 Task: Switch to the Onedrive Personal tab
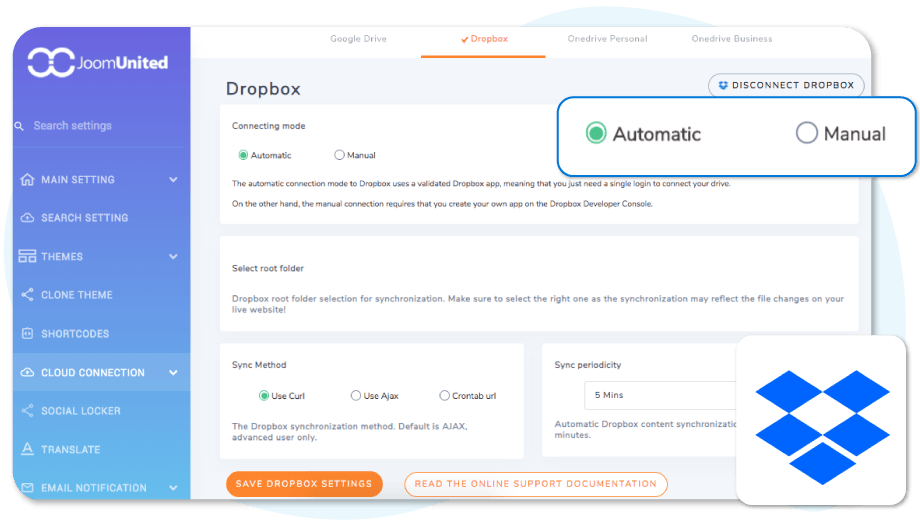(607, 39)
